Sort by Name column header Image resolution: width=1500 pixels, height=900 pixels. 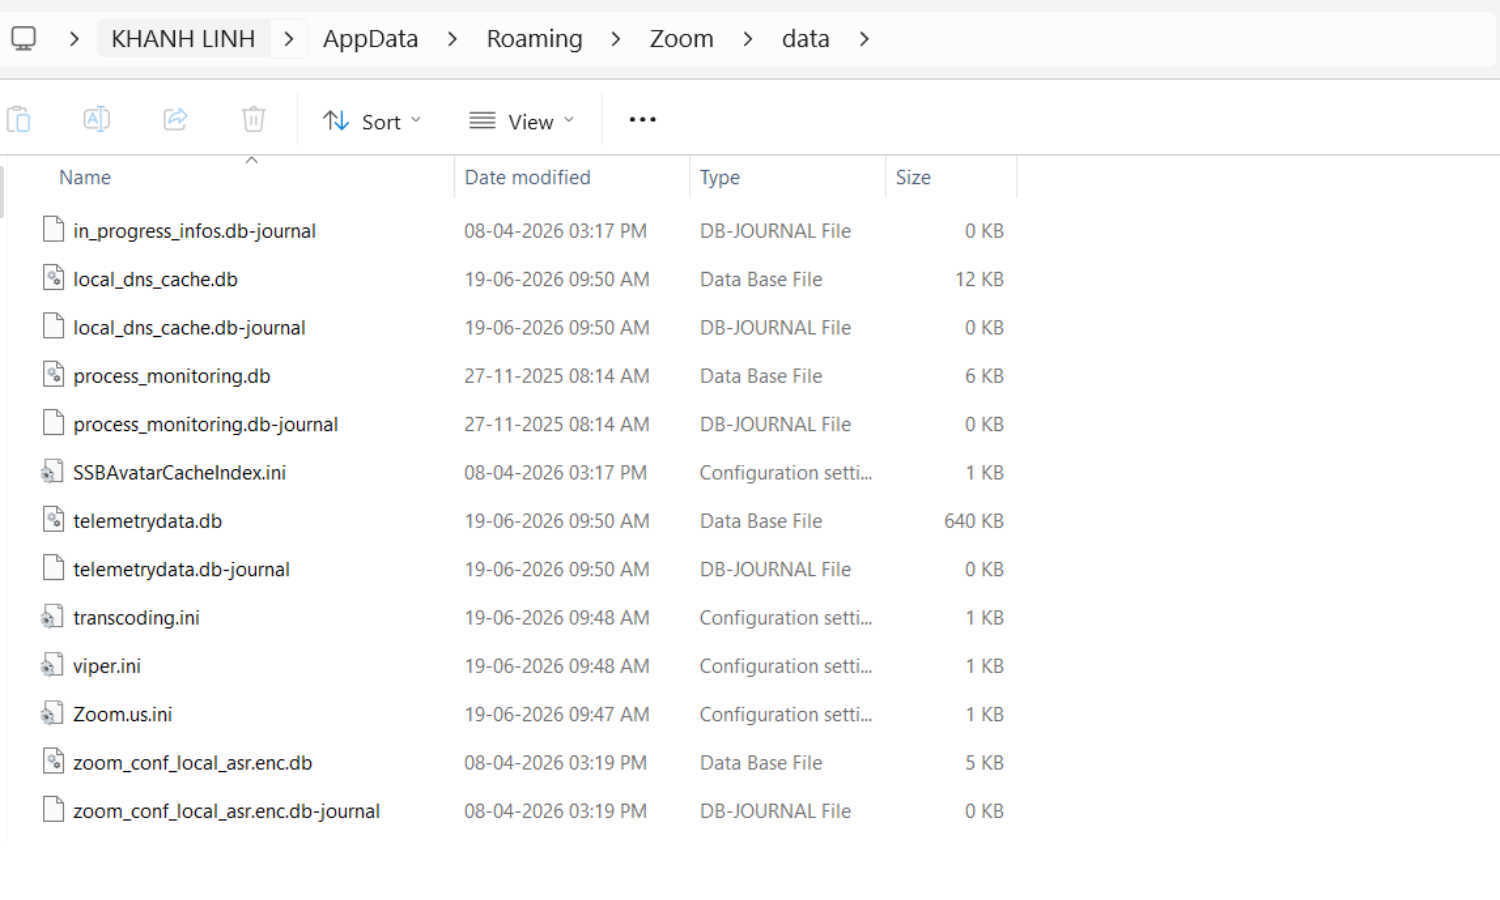click(85, 177)
